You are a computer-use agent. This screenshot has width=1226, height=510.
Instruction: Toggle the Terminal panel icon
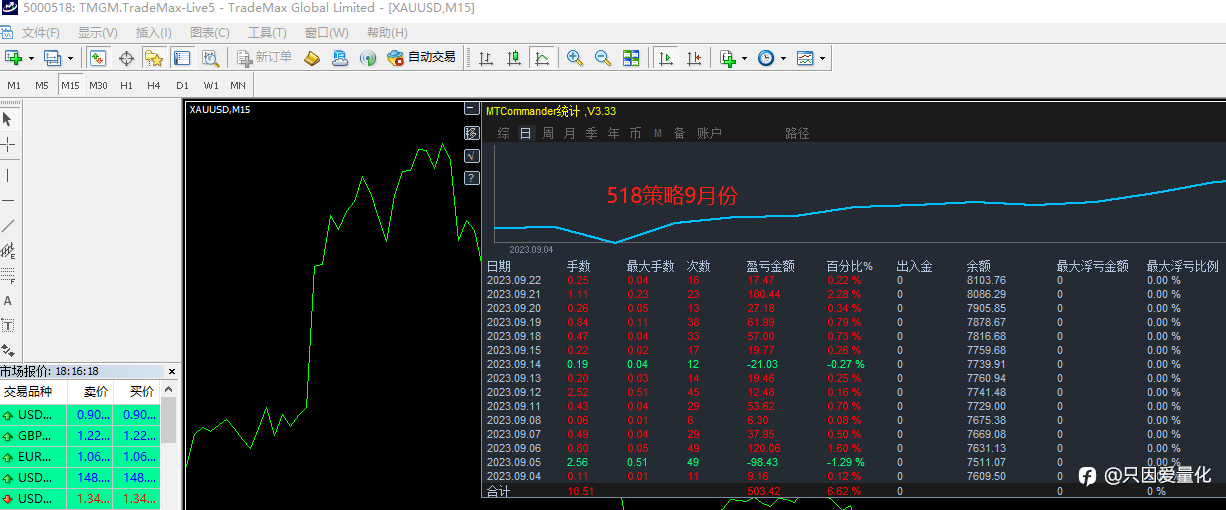click(x=181, y=58)
